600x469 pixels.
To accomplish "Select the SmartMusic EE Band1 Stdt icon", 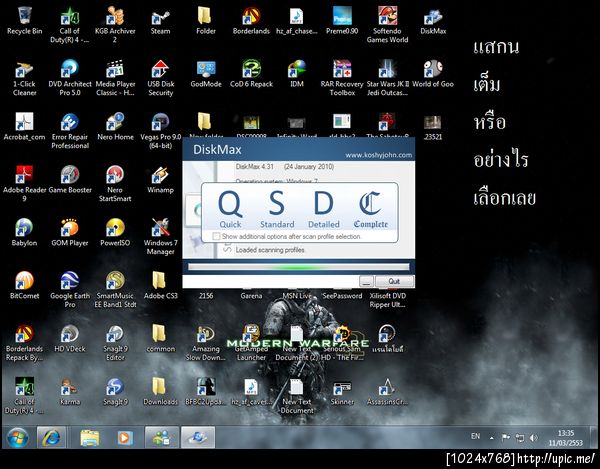I will [x=115, y=289].
